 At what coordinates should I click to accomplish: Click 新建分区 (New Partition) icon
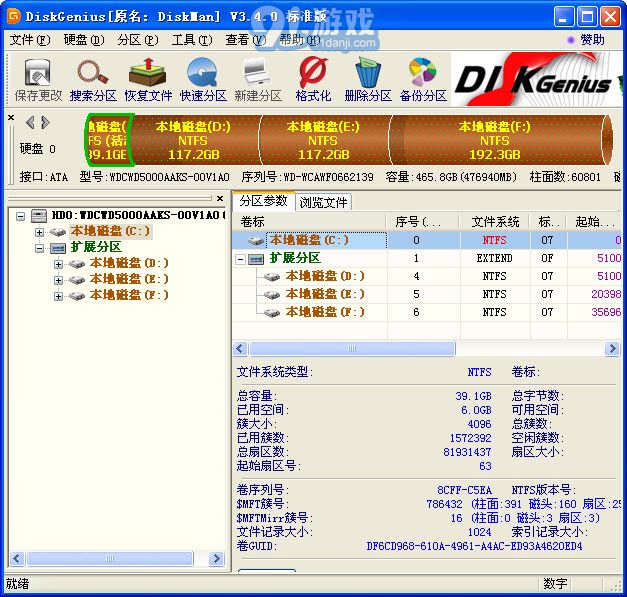point(258,80)
